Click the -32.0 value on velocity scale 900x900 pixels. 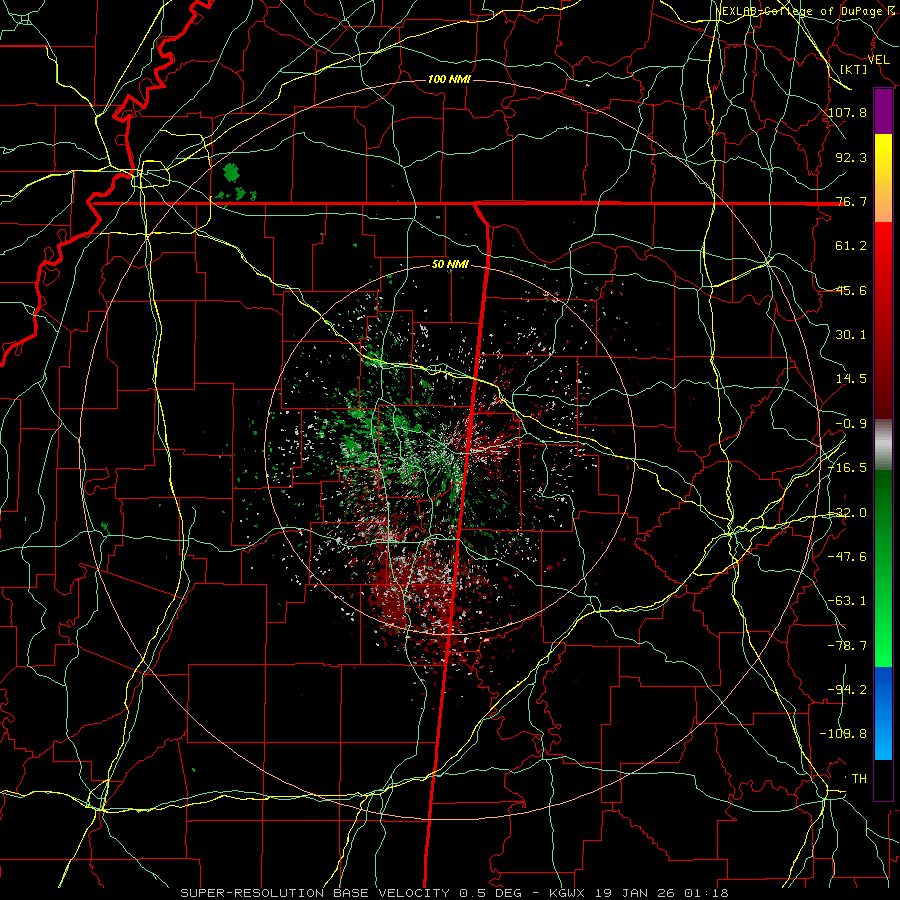847,513
